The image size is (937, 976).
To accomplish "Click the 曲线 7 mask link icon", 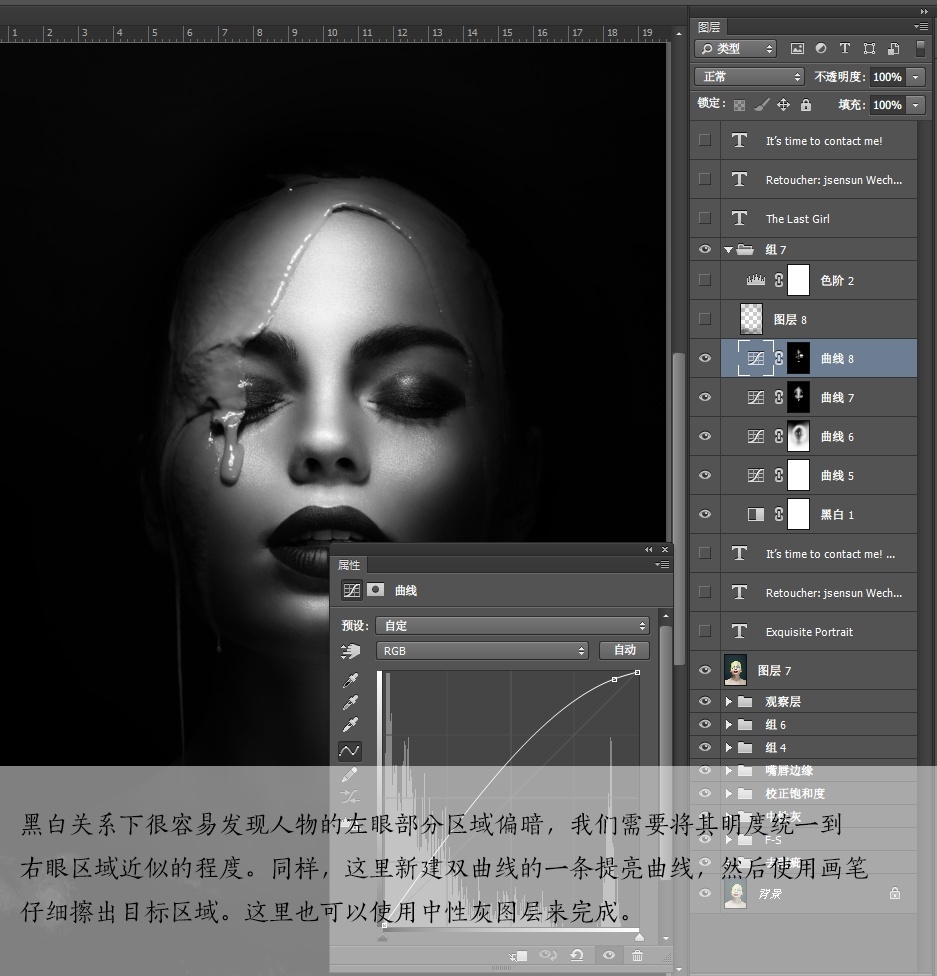I will pyautogui.click(x=779, y=397).
